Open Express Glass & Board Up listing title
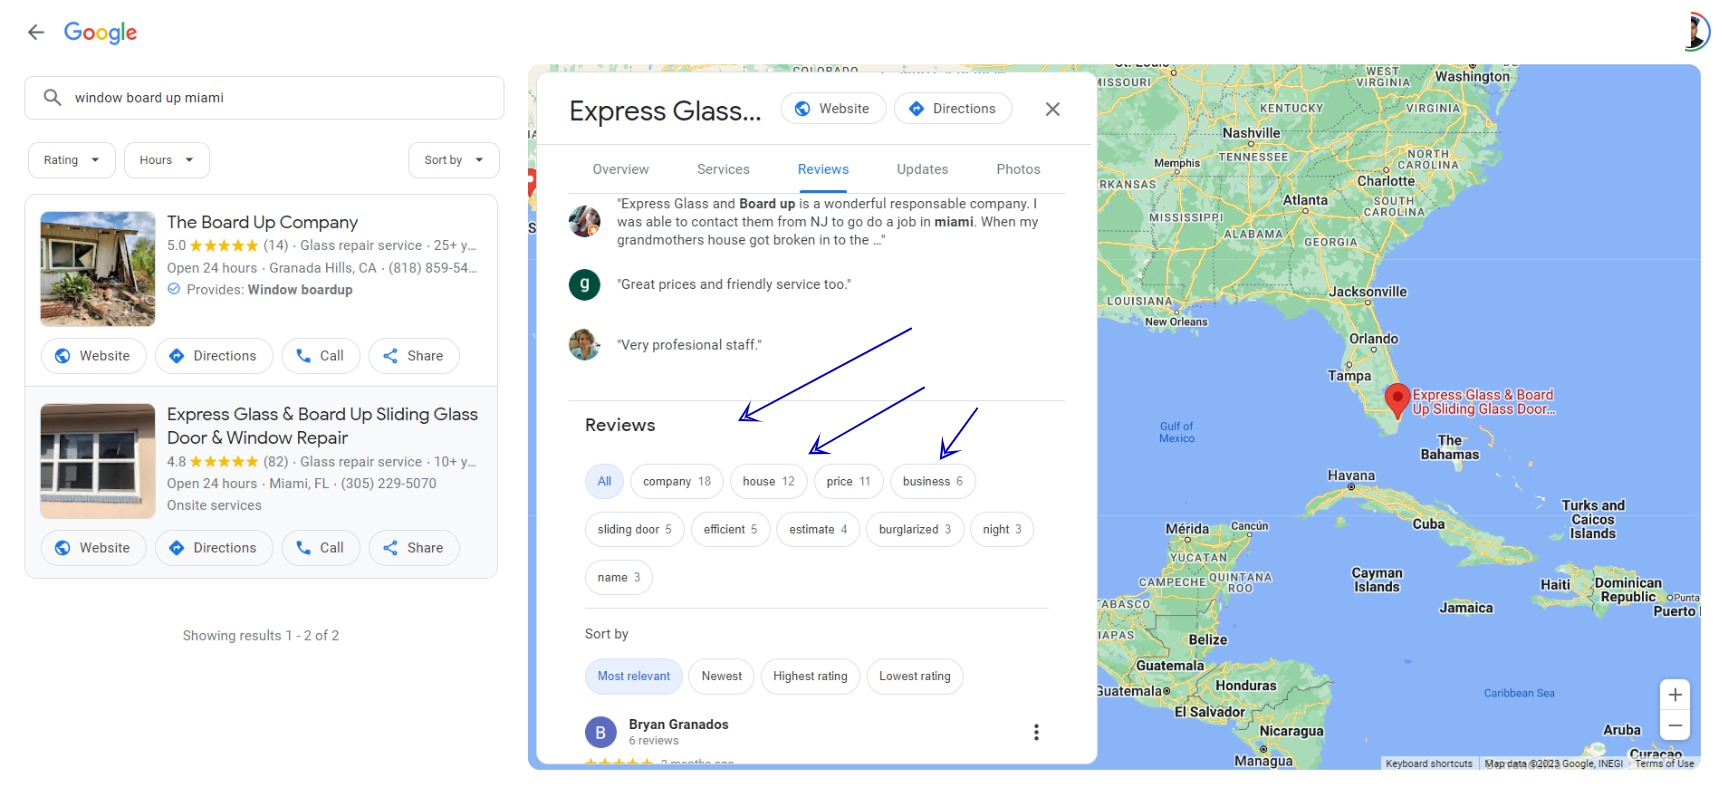 [322, 426]
